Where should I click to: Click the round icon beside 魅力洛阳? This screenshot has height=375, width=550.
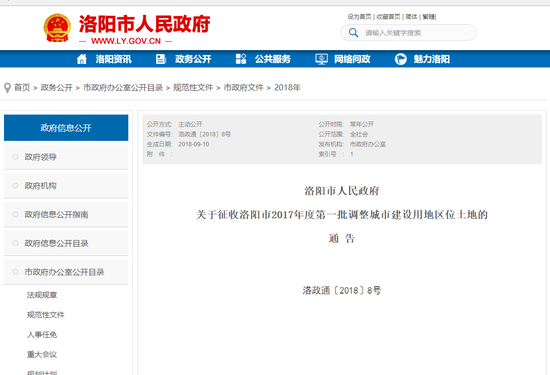401,59
